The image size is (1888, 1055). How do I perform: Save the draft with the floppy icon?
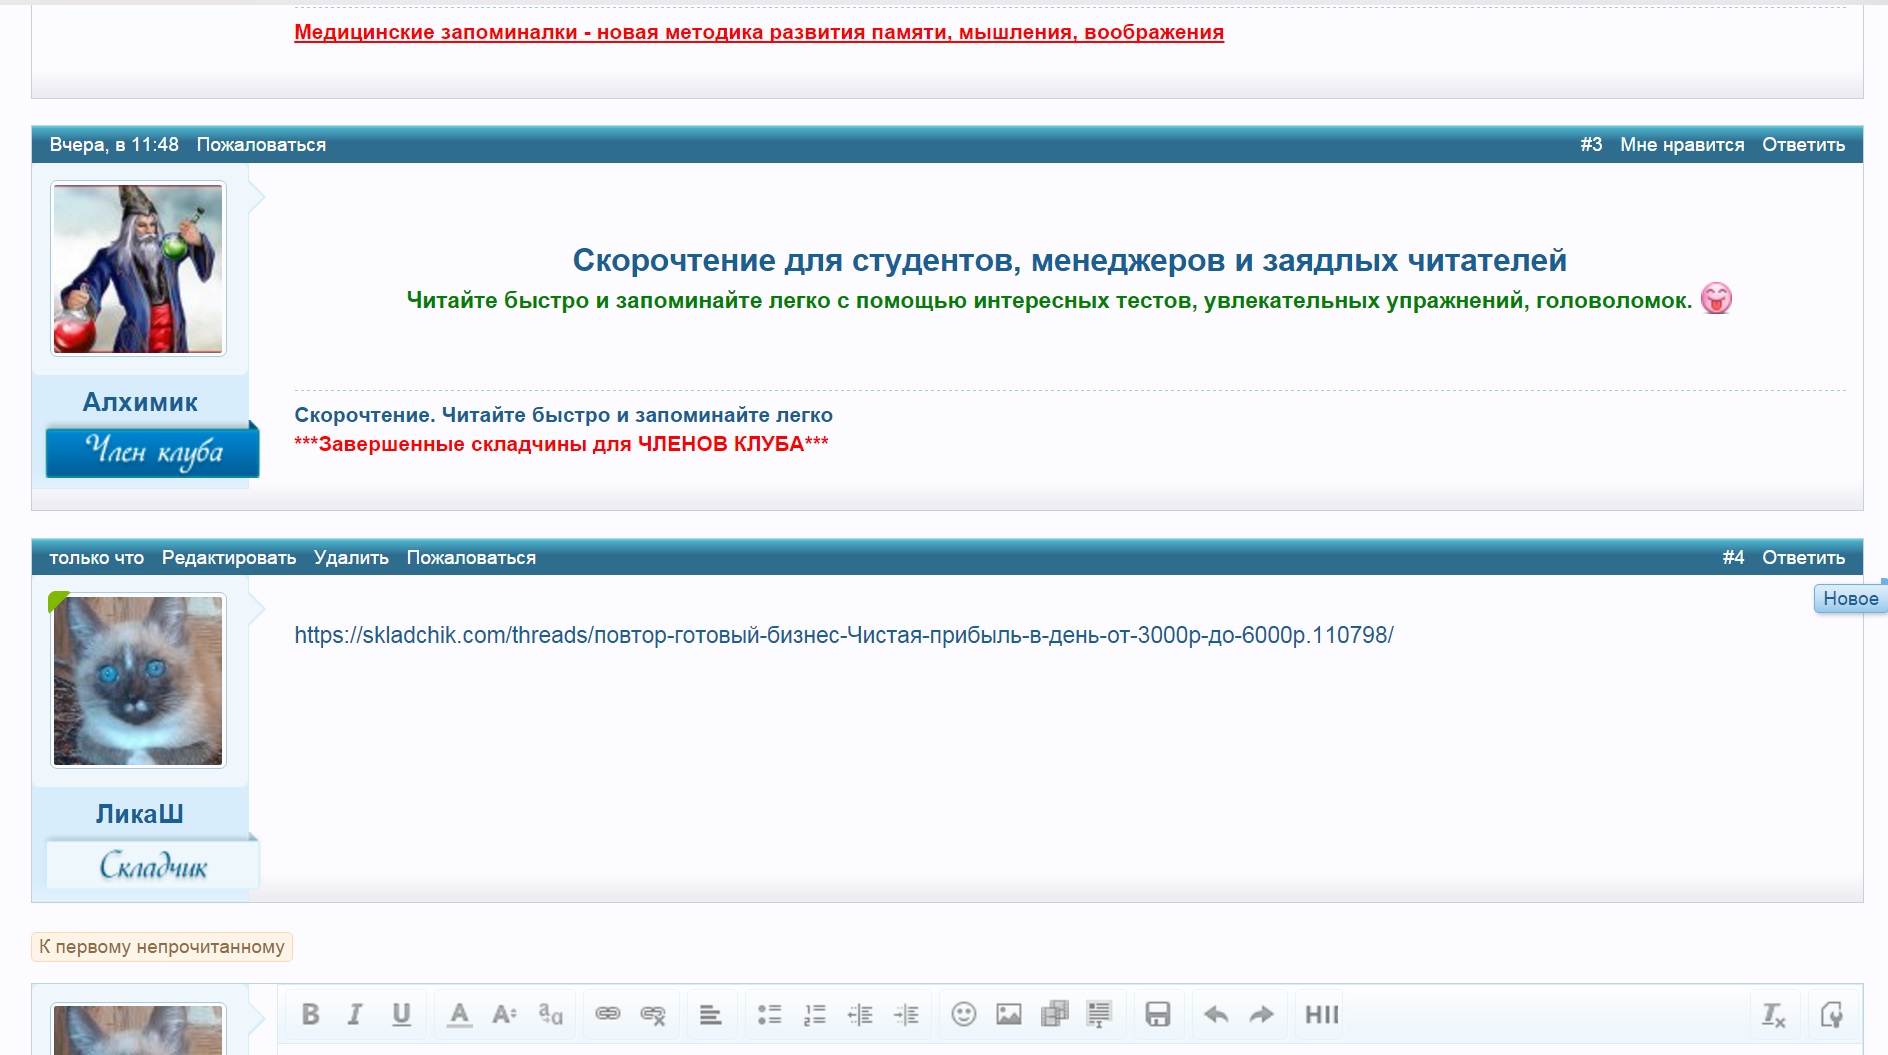(1157, 1014)
